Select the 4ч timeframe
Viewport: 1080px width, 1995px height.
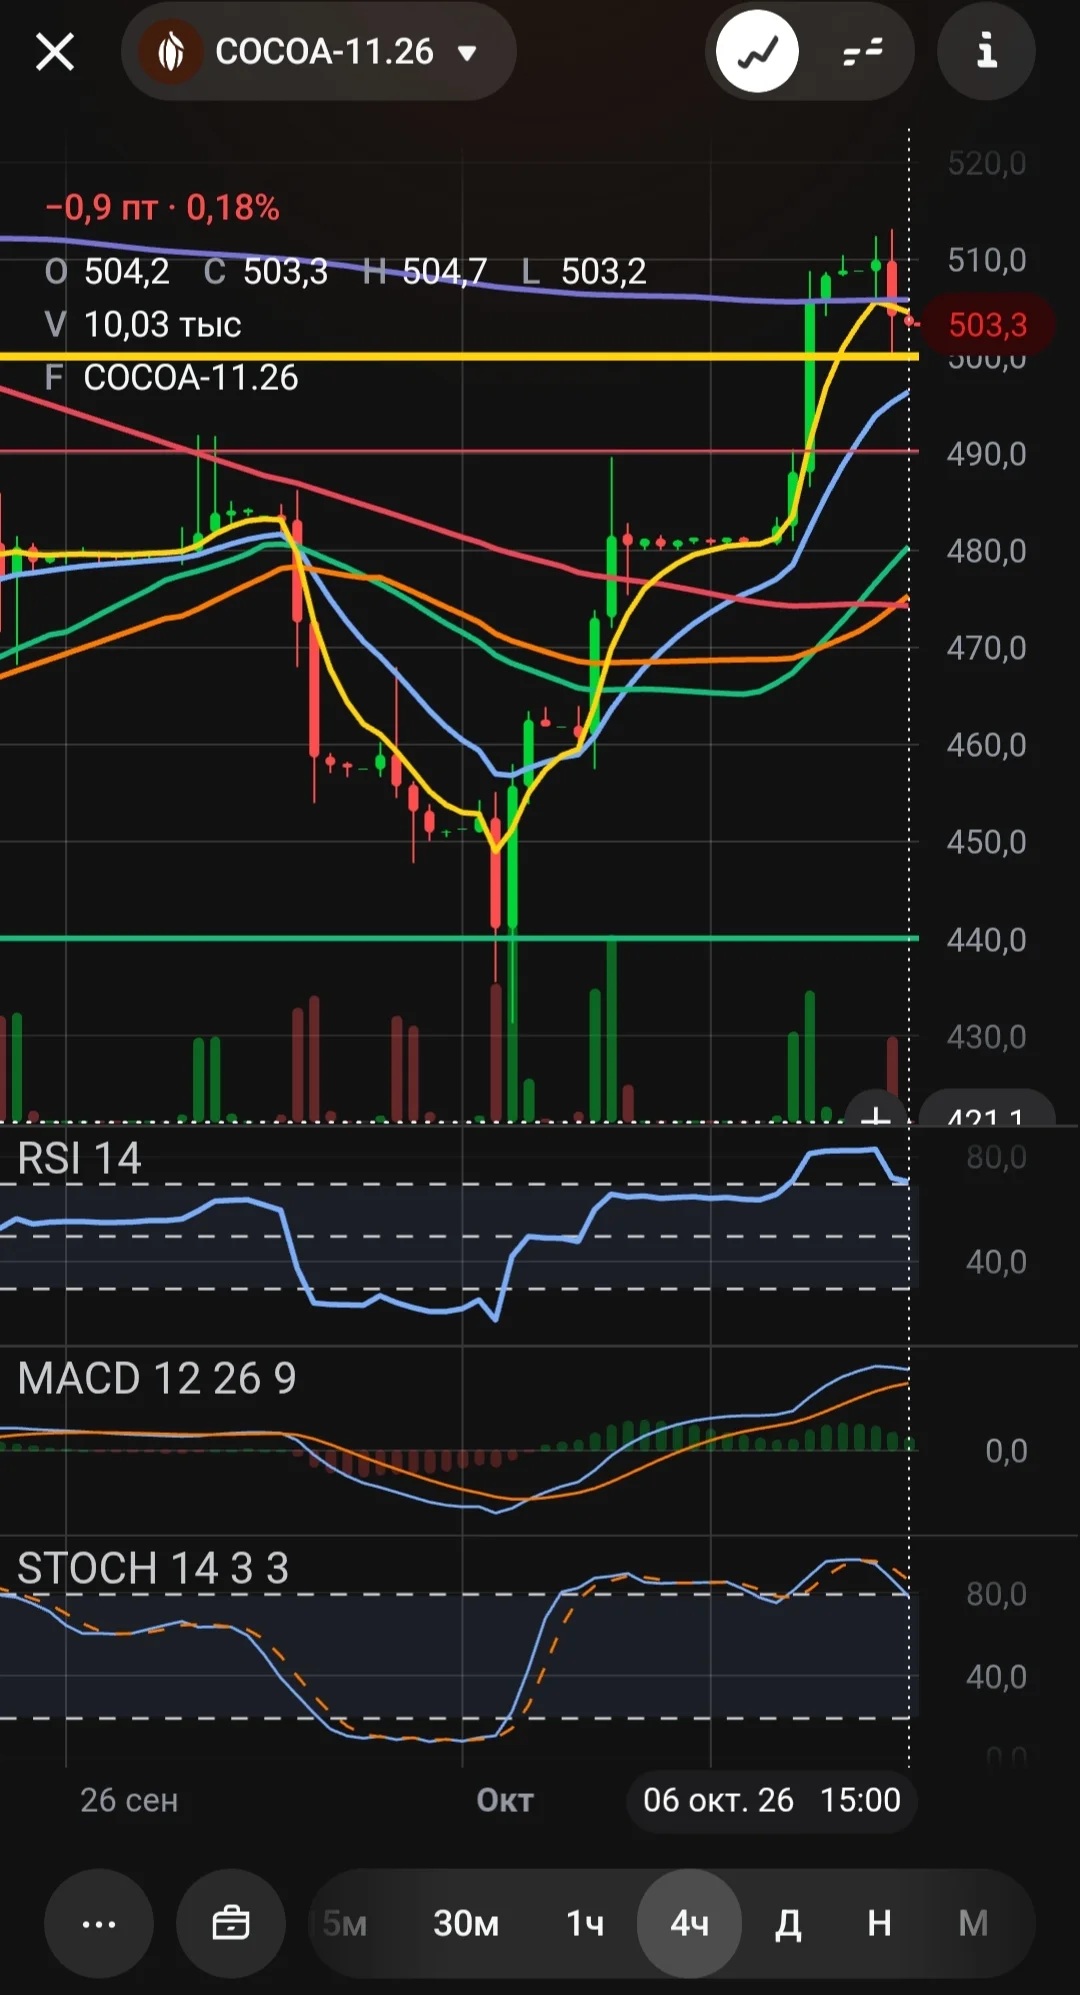tap(689, 1923)
